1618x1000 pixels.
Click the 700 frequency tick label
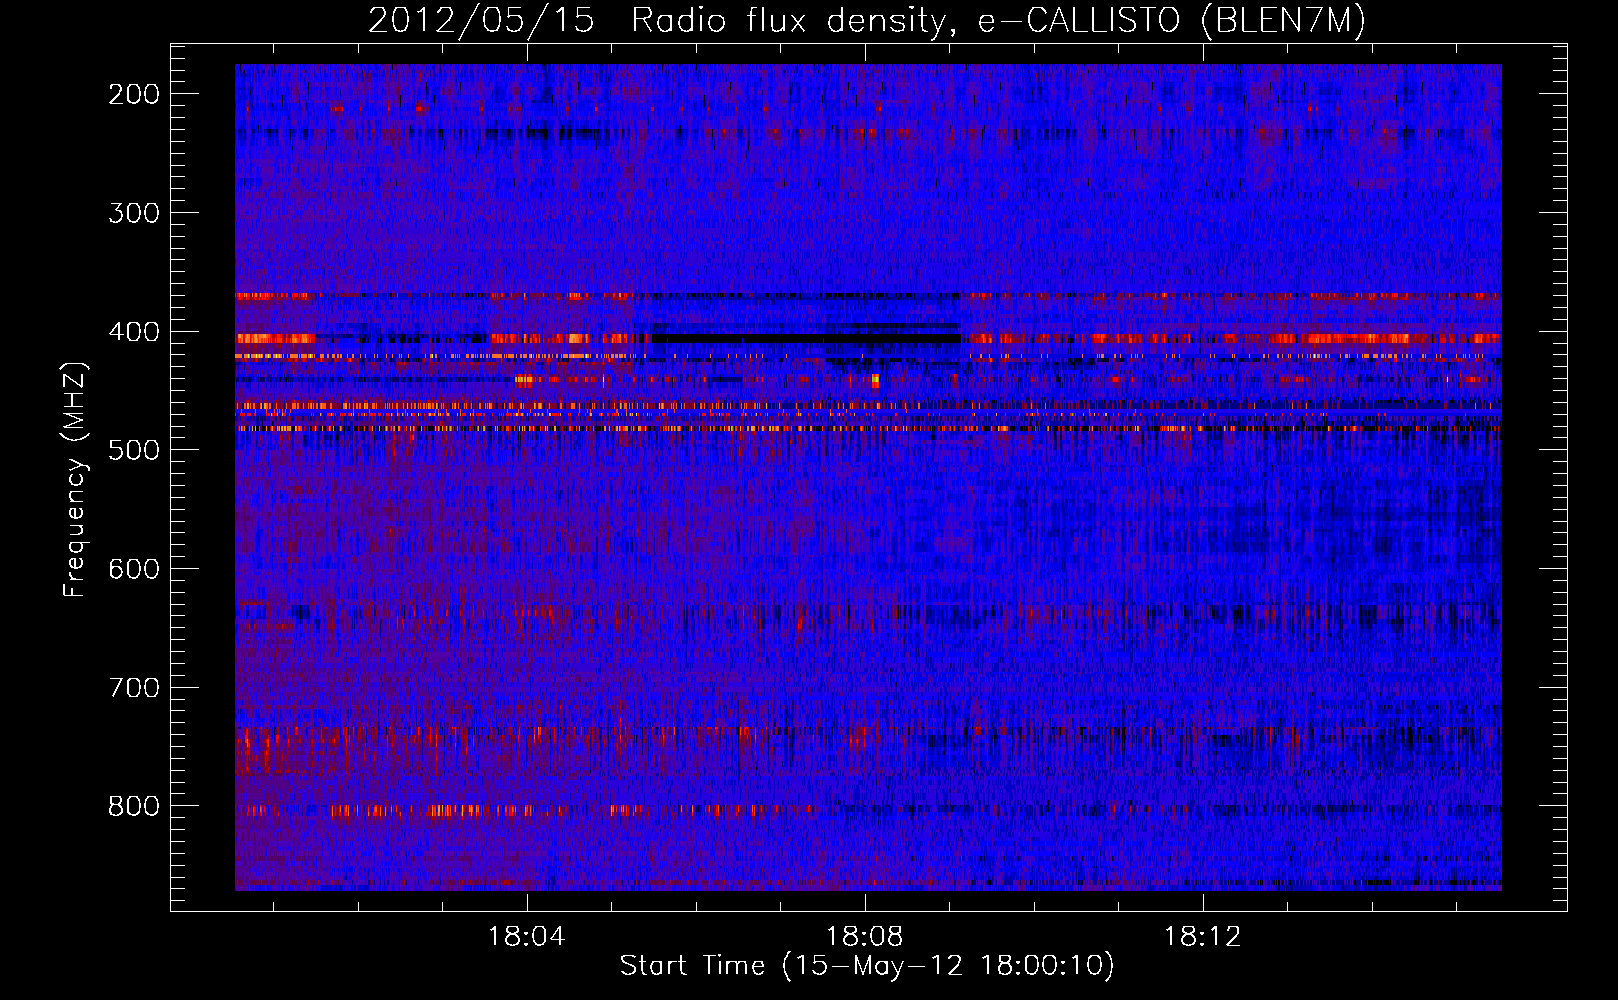(x=134, y=688)
